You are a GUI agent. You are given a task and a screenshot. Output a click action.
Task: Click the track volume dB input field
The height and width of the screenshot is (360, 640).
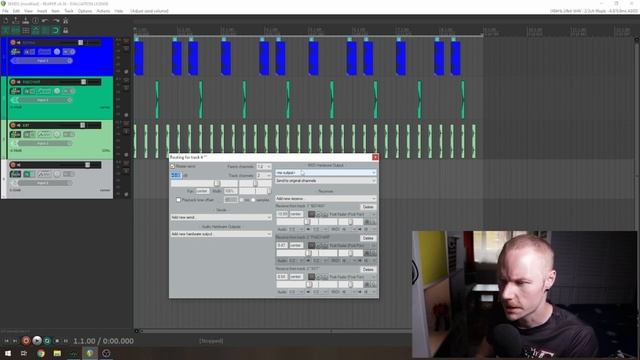coord(176,175)
